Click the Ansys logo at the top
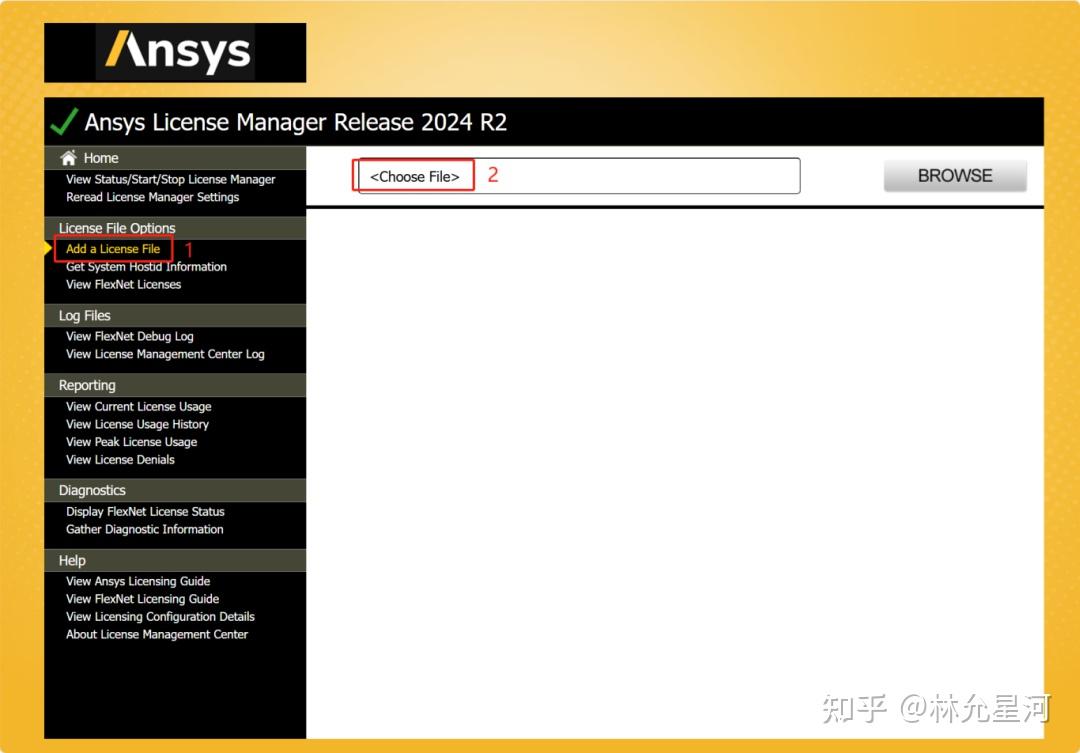The width and height of the screenshot is (1080, 753). tap(175, 52)
